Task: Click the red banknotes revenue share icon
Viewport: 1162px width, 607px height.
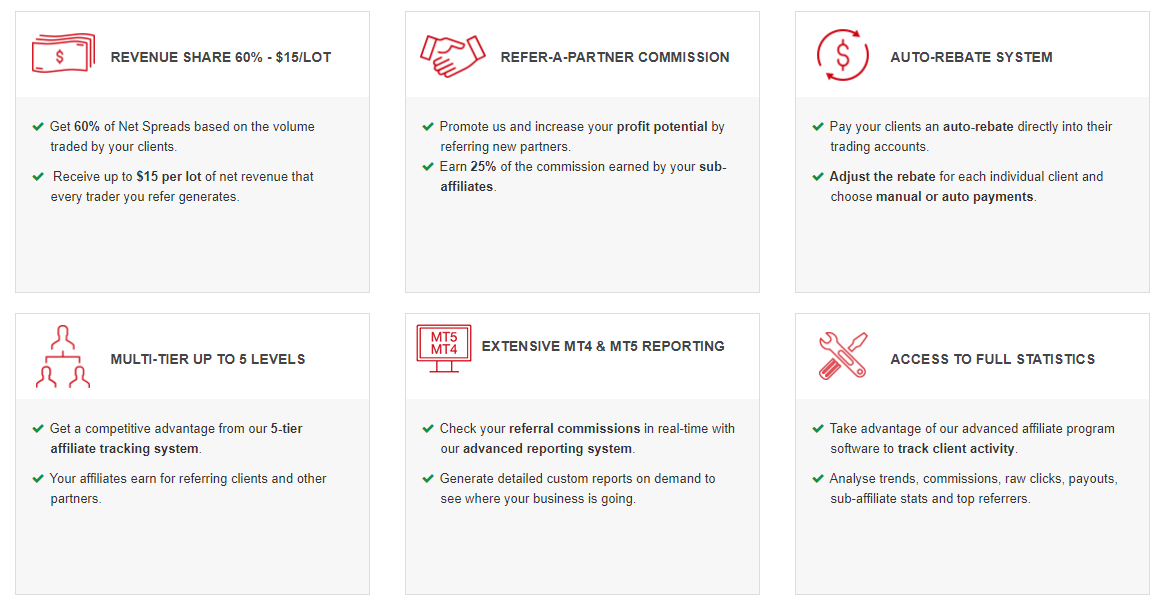Action: click(64, 53)
